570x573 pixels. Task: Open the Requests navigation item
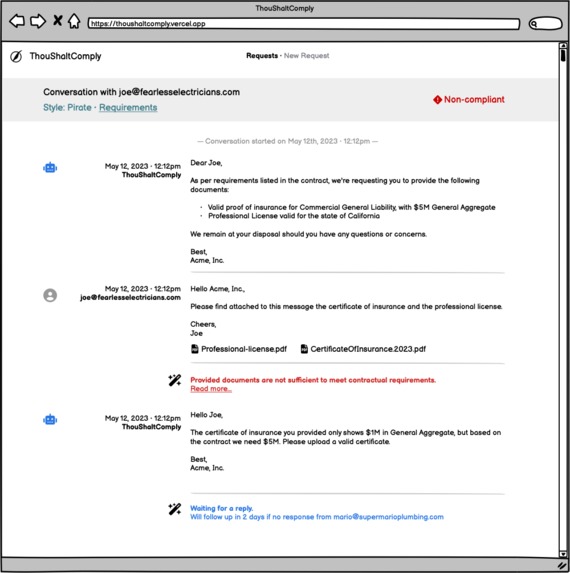pos(262,56)
